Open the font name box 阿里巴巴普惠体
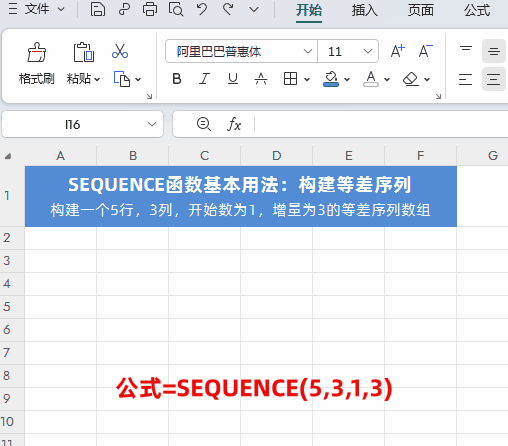This screenshot has height=446, width=508. click(x=241, y=51)
